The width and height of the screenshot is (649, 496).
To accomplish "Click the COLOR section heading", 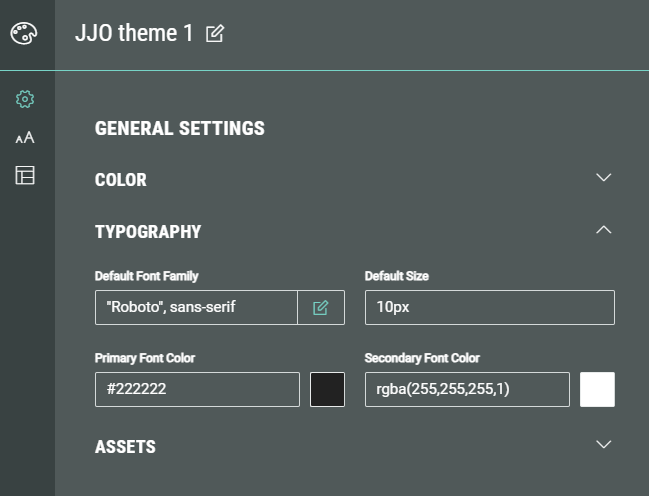I will (x=121, y=180).
